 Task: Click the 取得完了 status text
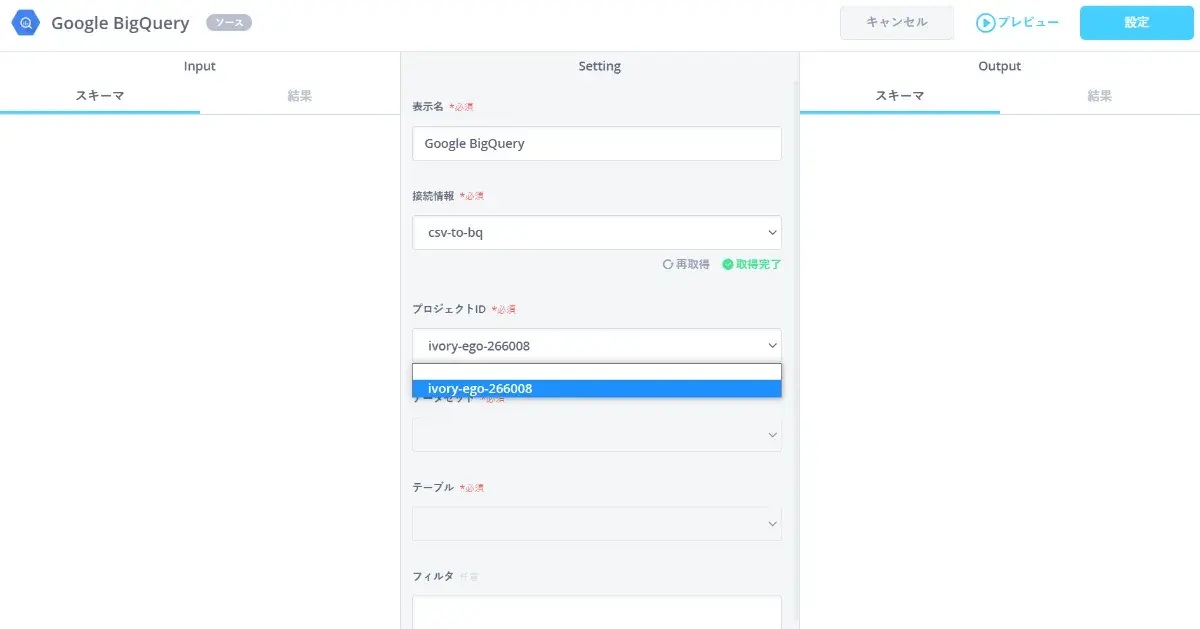pyautogui.click(x=758, y=265)
